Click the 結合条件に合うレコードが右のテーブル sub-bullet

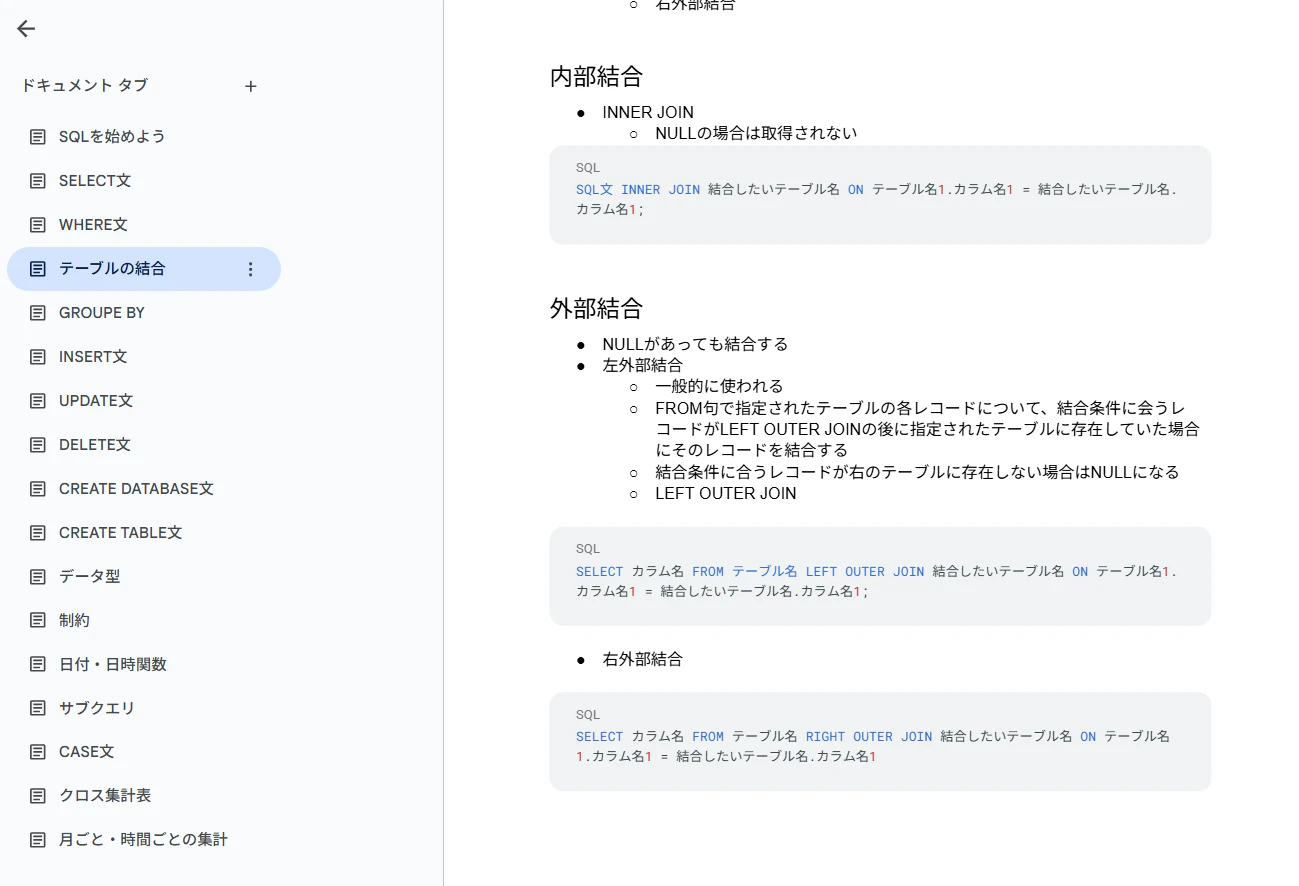click(x=917, y=472)
